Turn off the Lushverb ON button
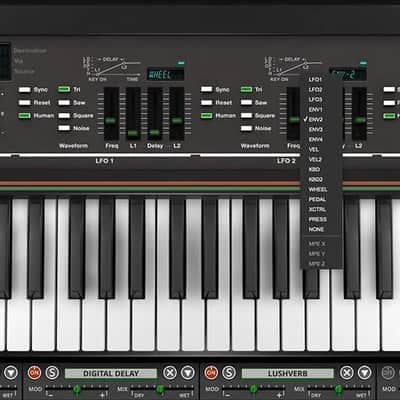This screenshot has height=400, width=400. coord(211,372)
